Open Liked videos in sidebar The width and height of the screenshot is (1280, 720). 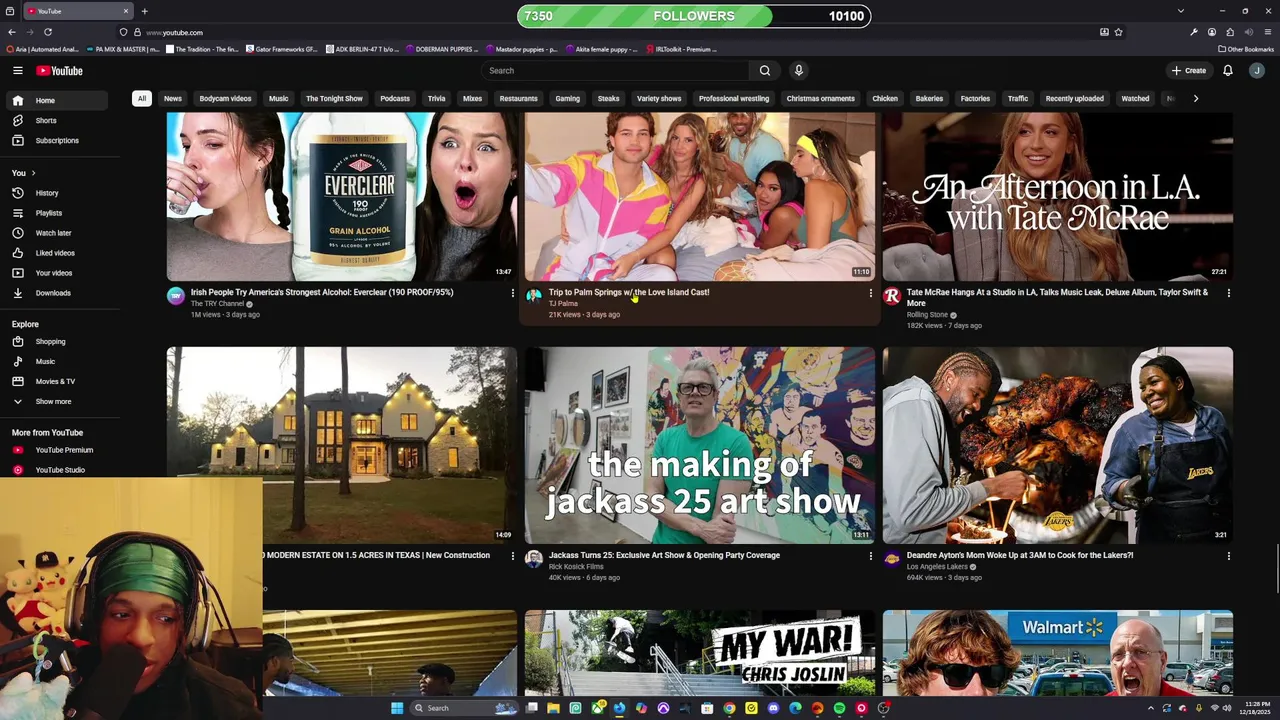pos(55,253)
